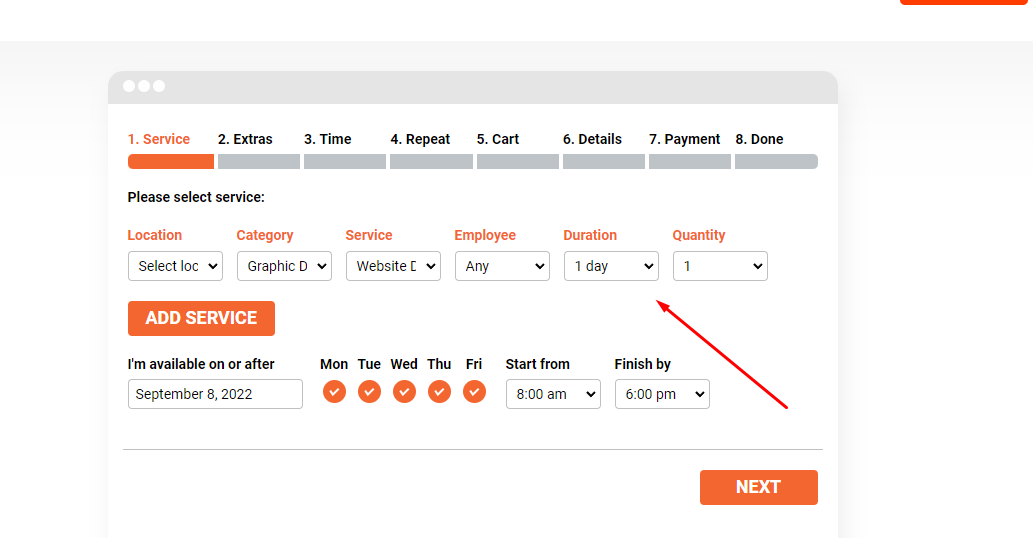Click the ADD SERVICE button

201,318
